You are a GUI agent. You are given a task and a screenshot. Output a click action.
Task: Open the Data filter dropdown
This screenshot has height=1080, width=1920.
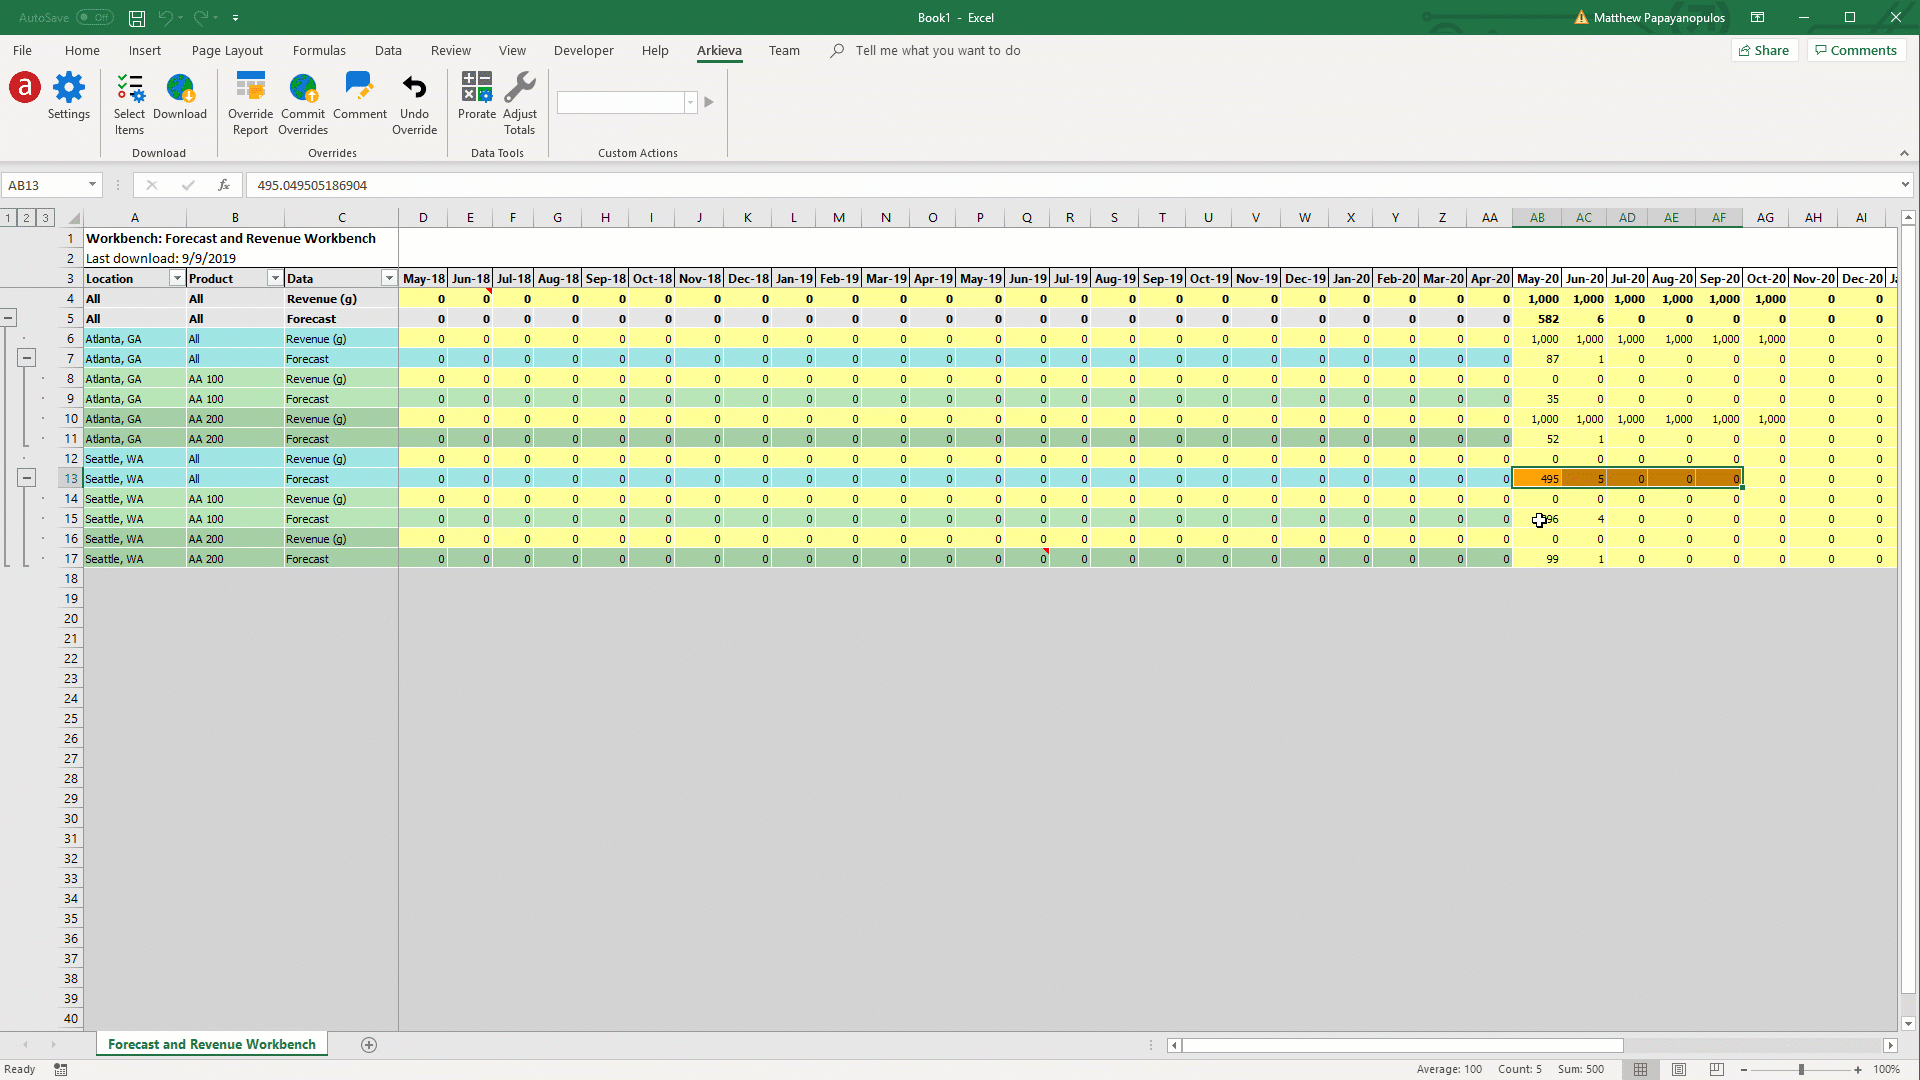(x=389, y=279)
